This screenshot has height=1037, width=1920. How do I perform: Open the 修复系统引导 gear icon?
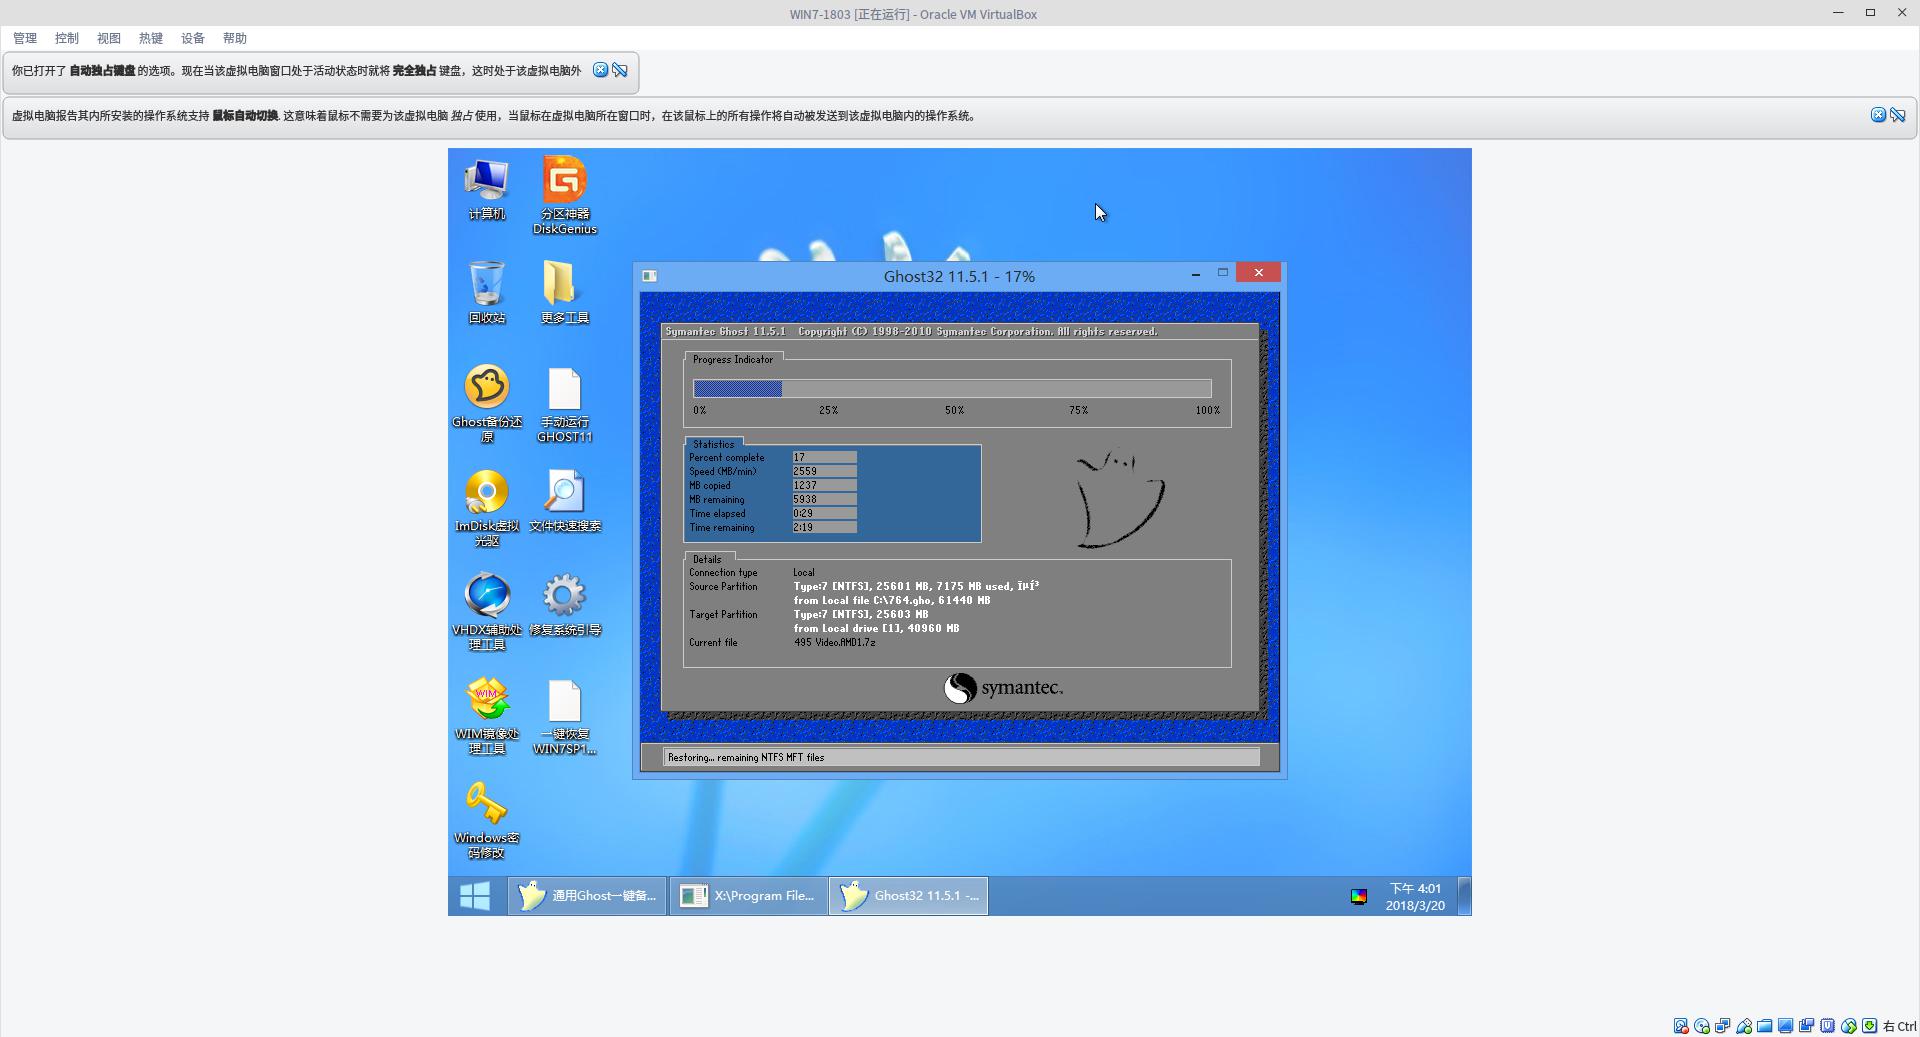[564, 596]
